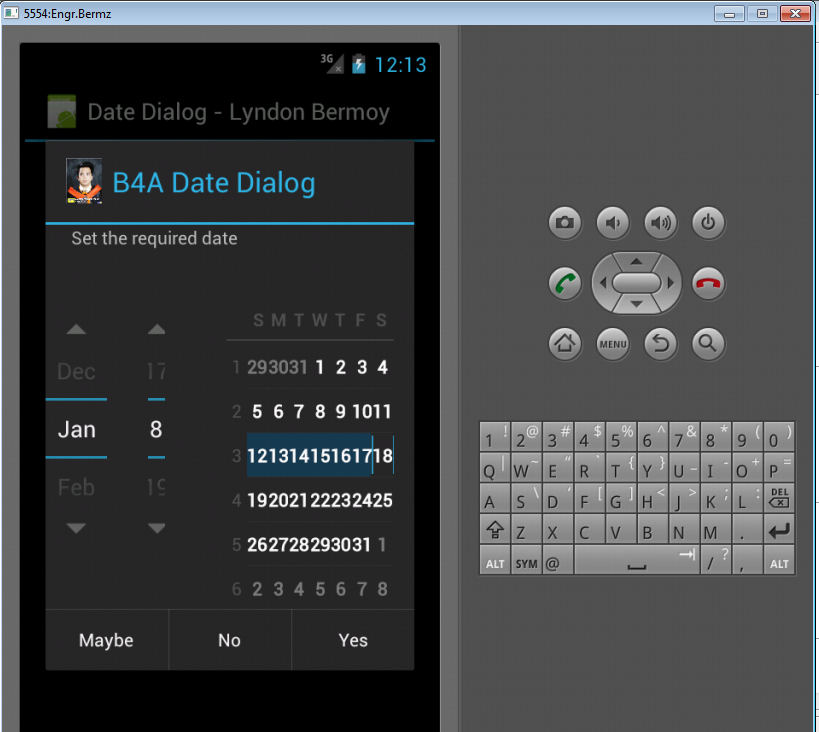
Task: Select date 5 in calendar week 2
Action: [x=257, y=412]
